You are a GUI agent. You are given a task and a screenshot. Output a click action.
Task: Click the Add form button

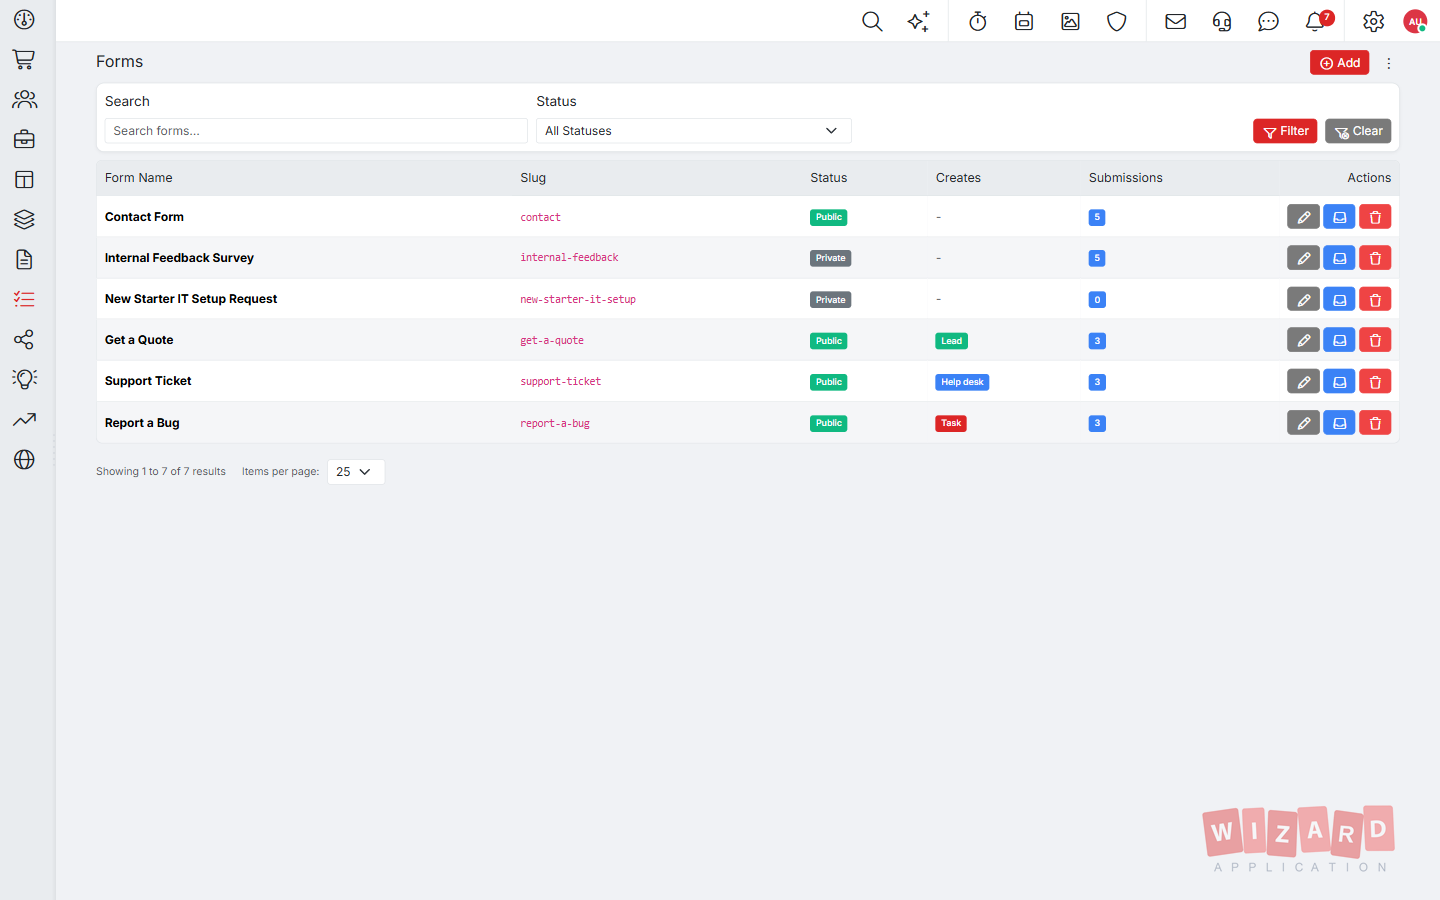pos(1339,63)
